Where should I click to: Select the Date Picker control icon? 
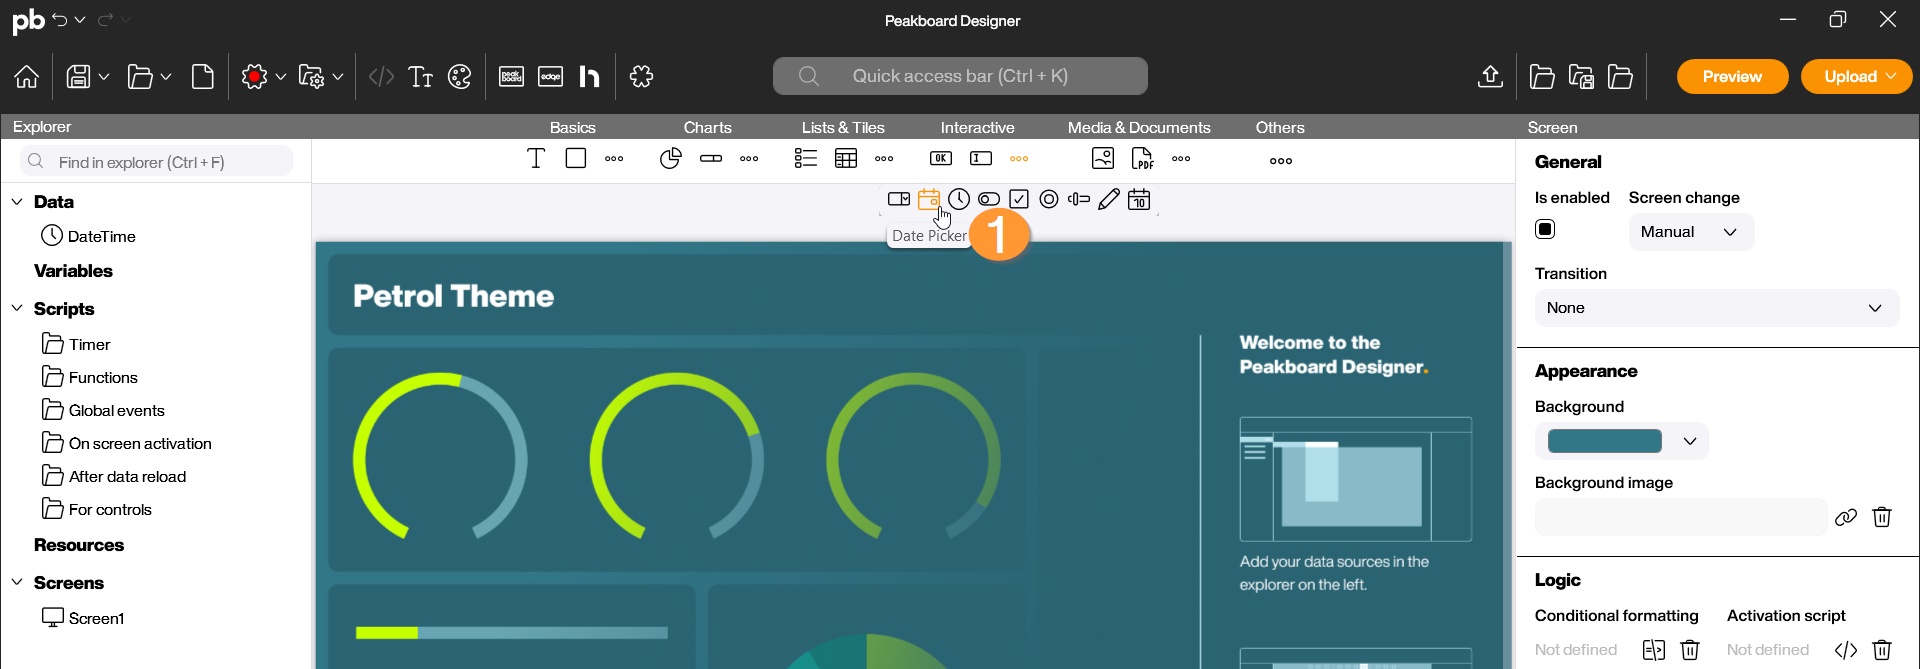pos(928,199)
